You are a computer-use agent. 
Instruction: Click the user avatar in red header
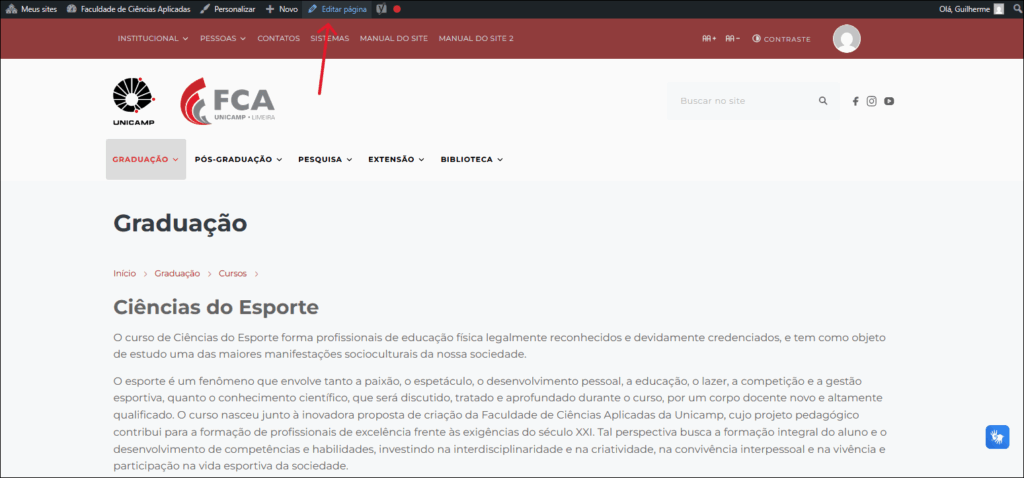tap(846, 39)
